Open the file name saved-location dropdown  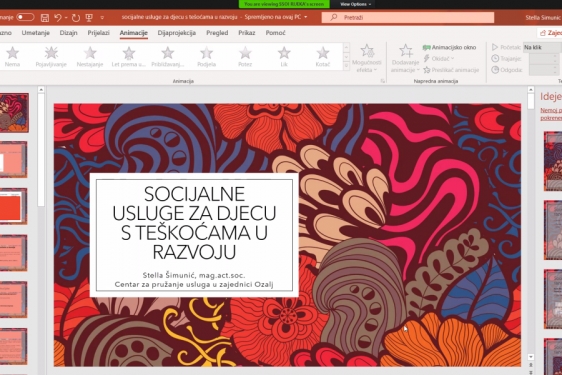point(306,17)
